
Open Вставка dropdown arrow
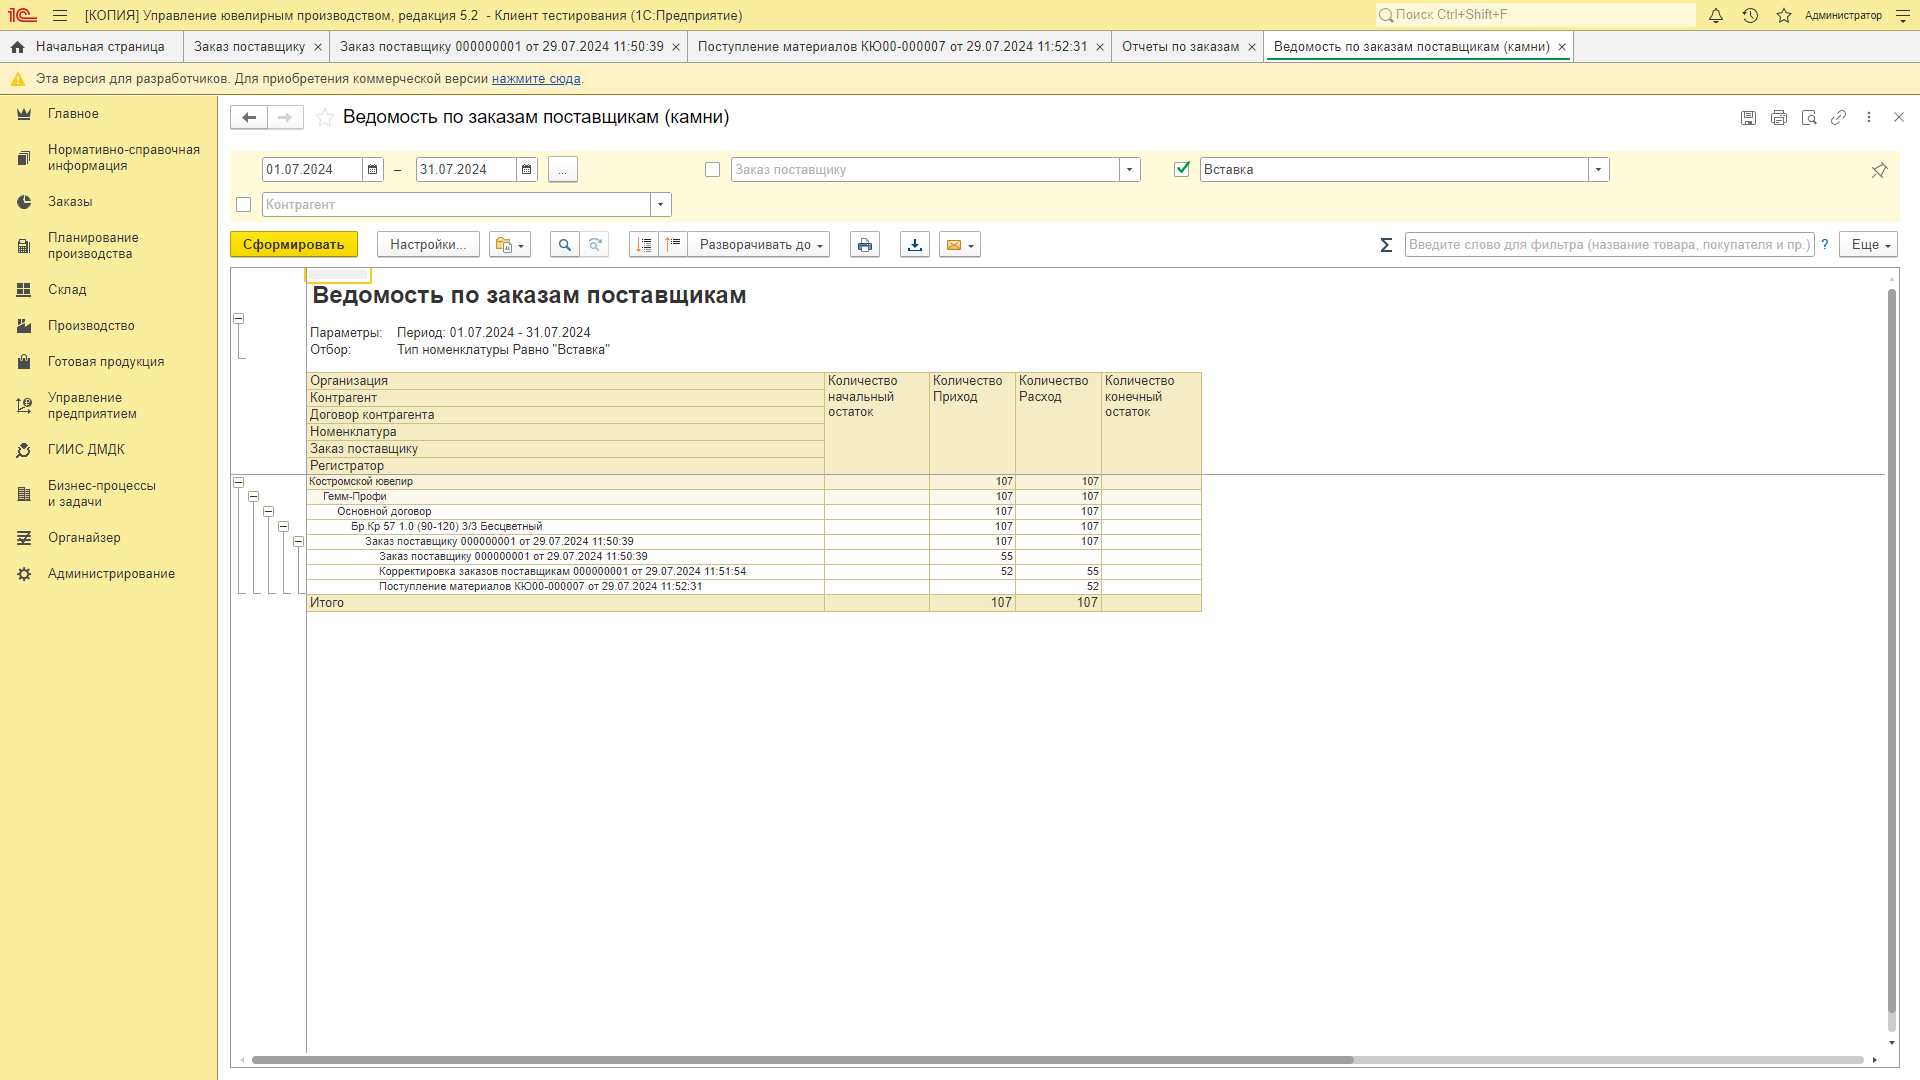[x=1598, y=170]
